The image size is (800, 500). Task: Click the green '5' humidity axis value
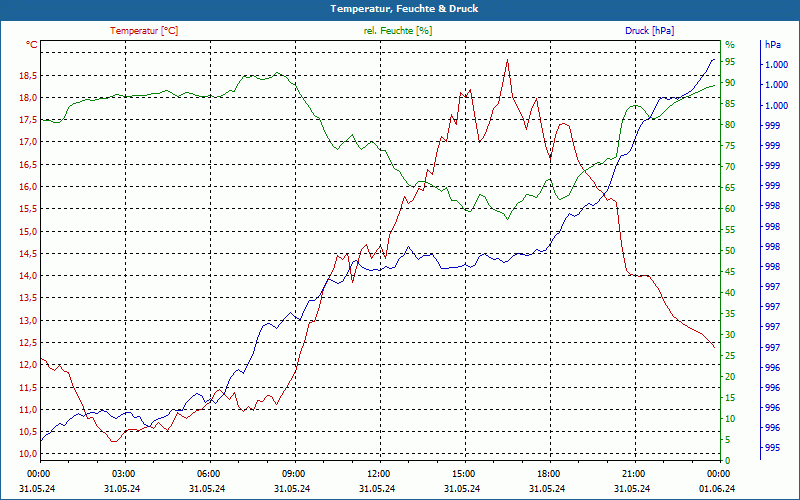tap(728, 439)
